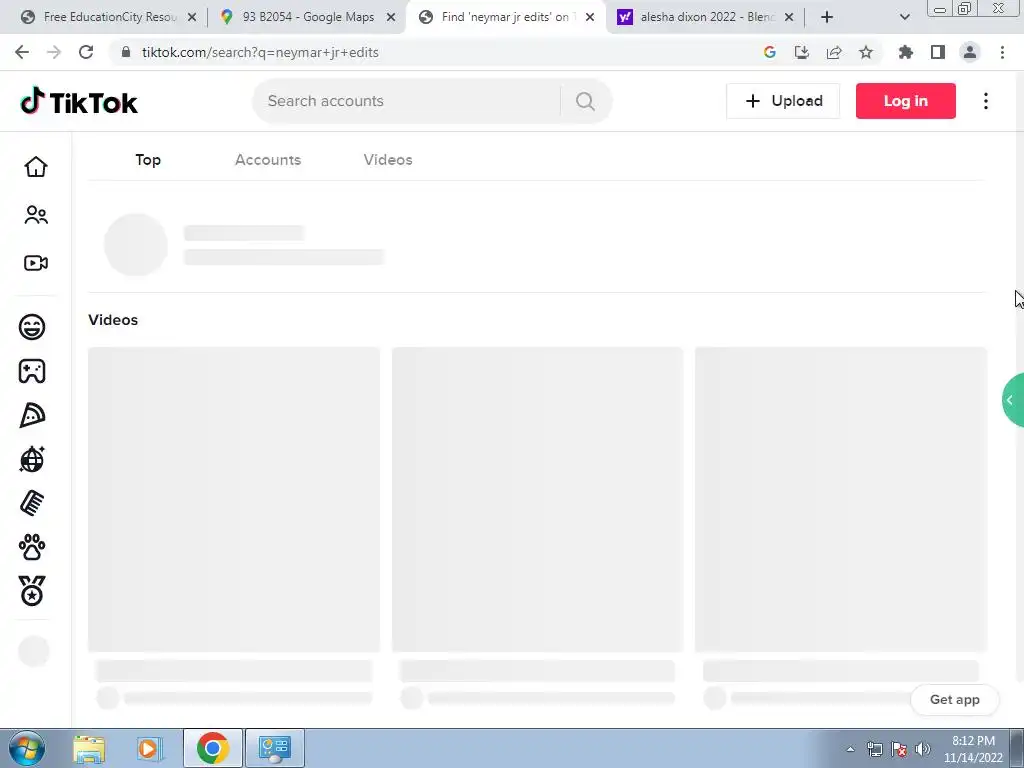This screenshot has height=768, width=1024.
Task: Click the search magnifier button
Action: [585, 101]
